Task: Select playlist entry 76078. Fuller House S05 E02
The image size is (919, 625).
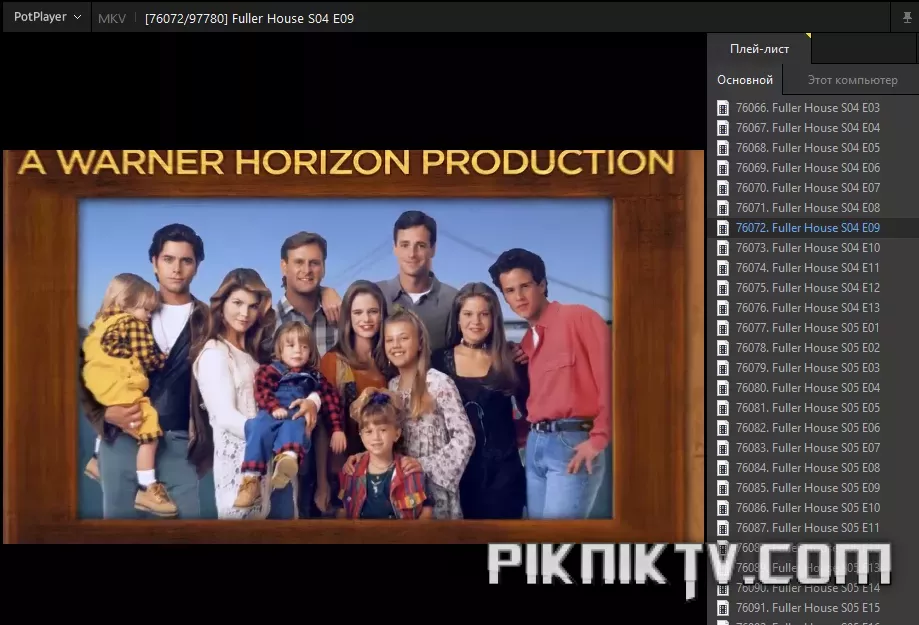Action: 813,348
